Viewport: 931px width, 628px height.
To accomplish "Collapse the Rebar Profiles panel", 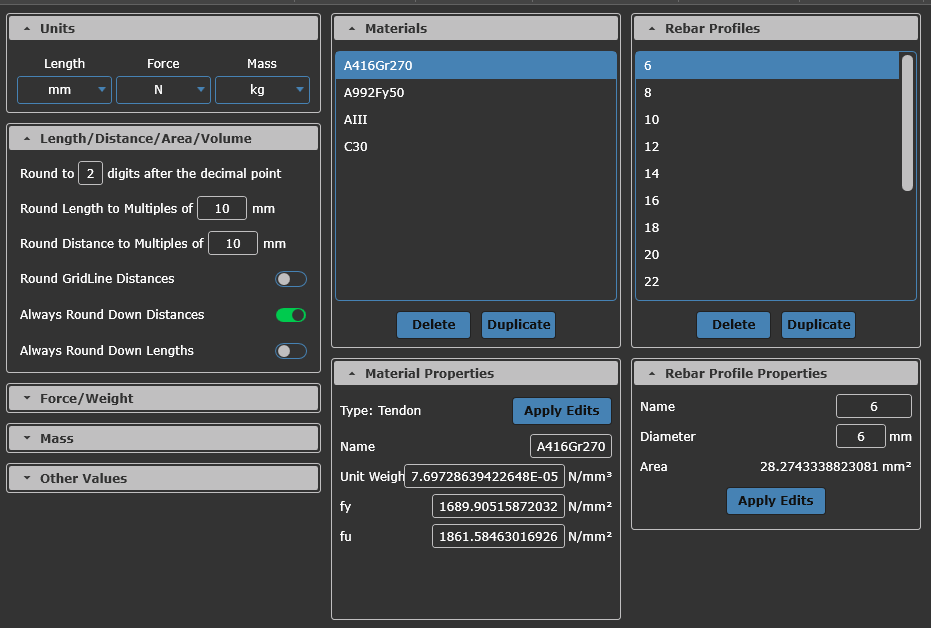I will 775,28.
